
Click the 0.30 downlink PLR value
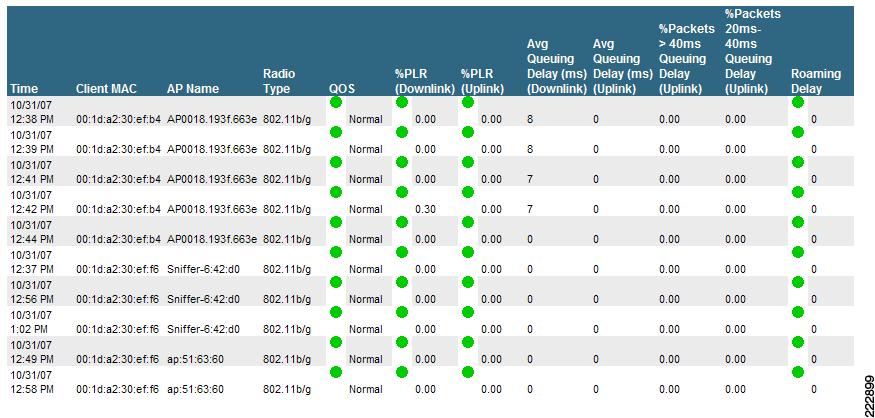(425, 209)
